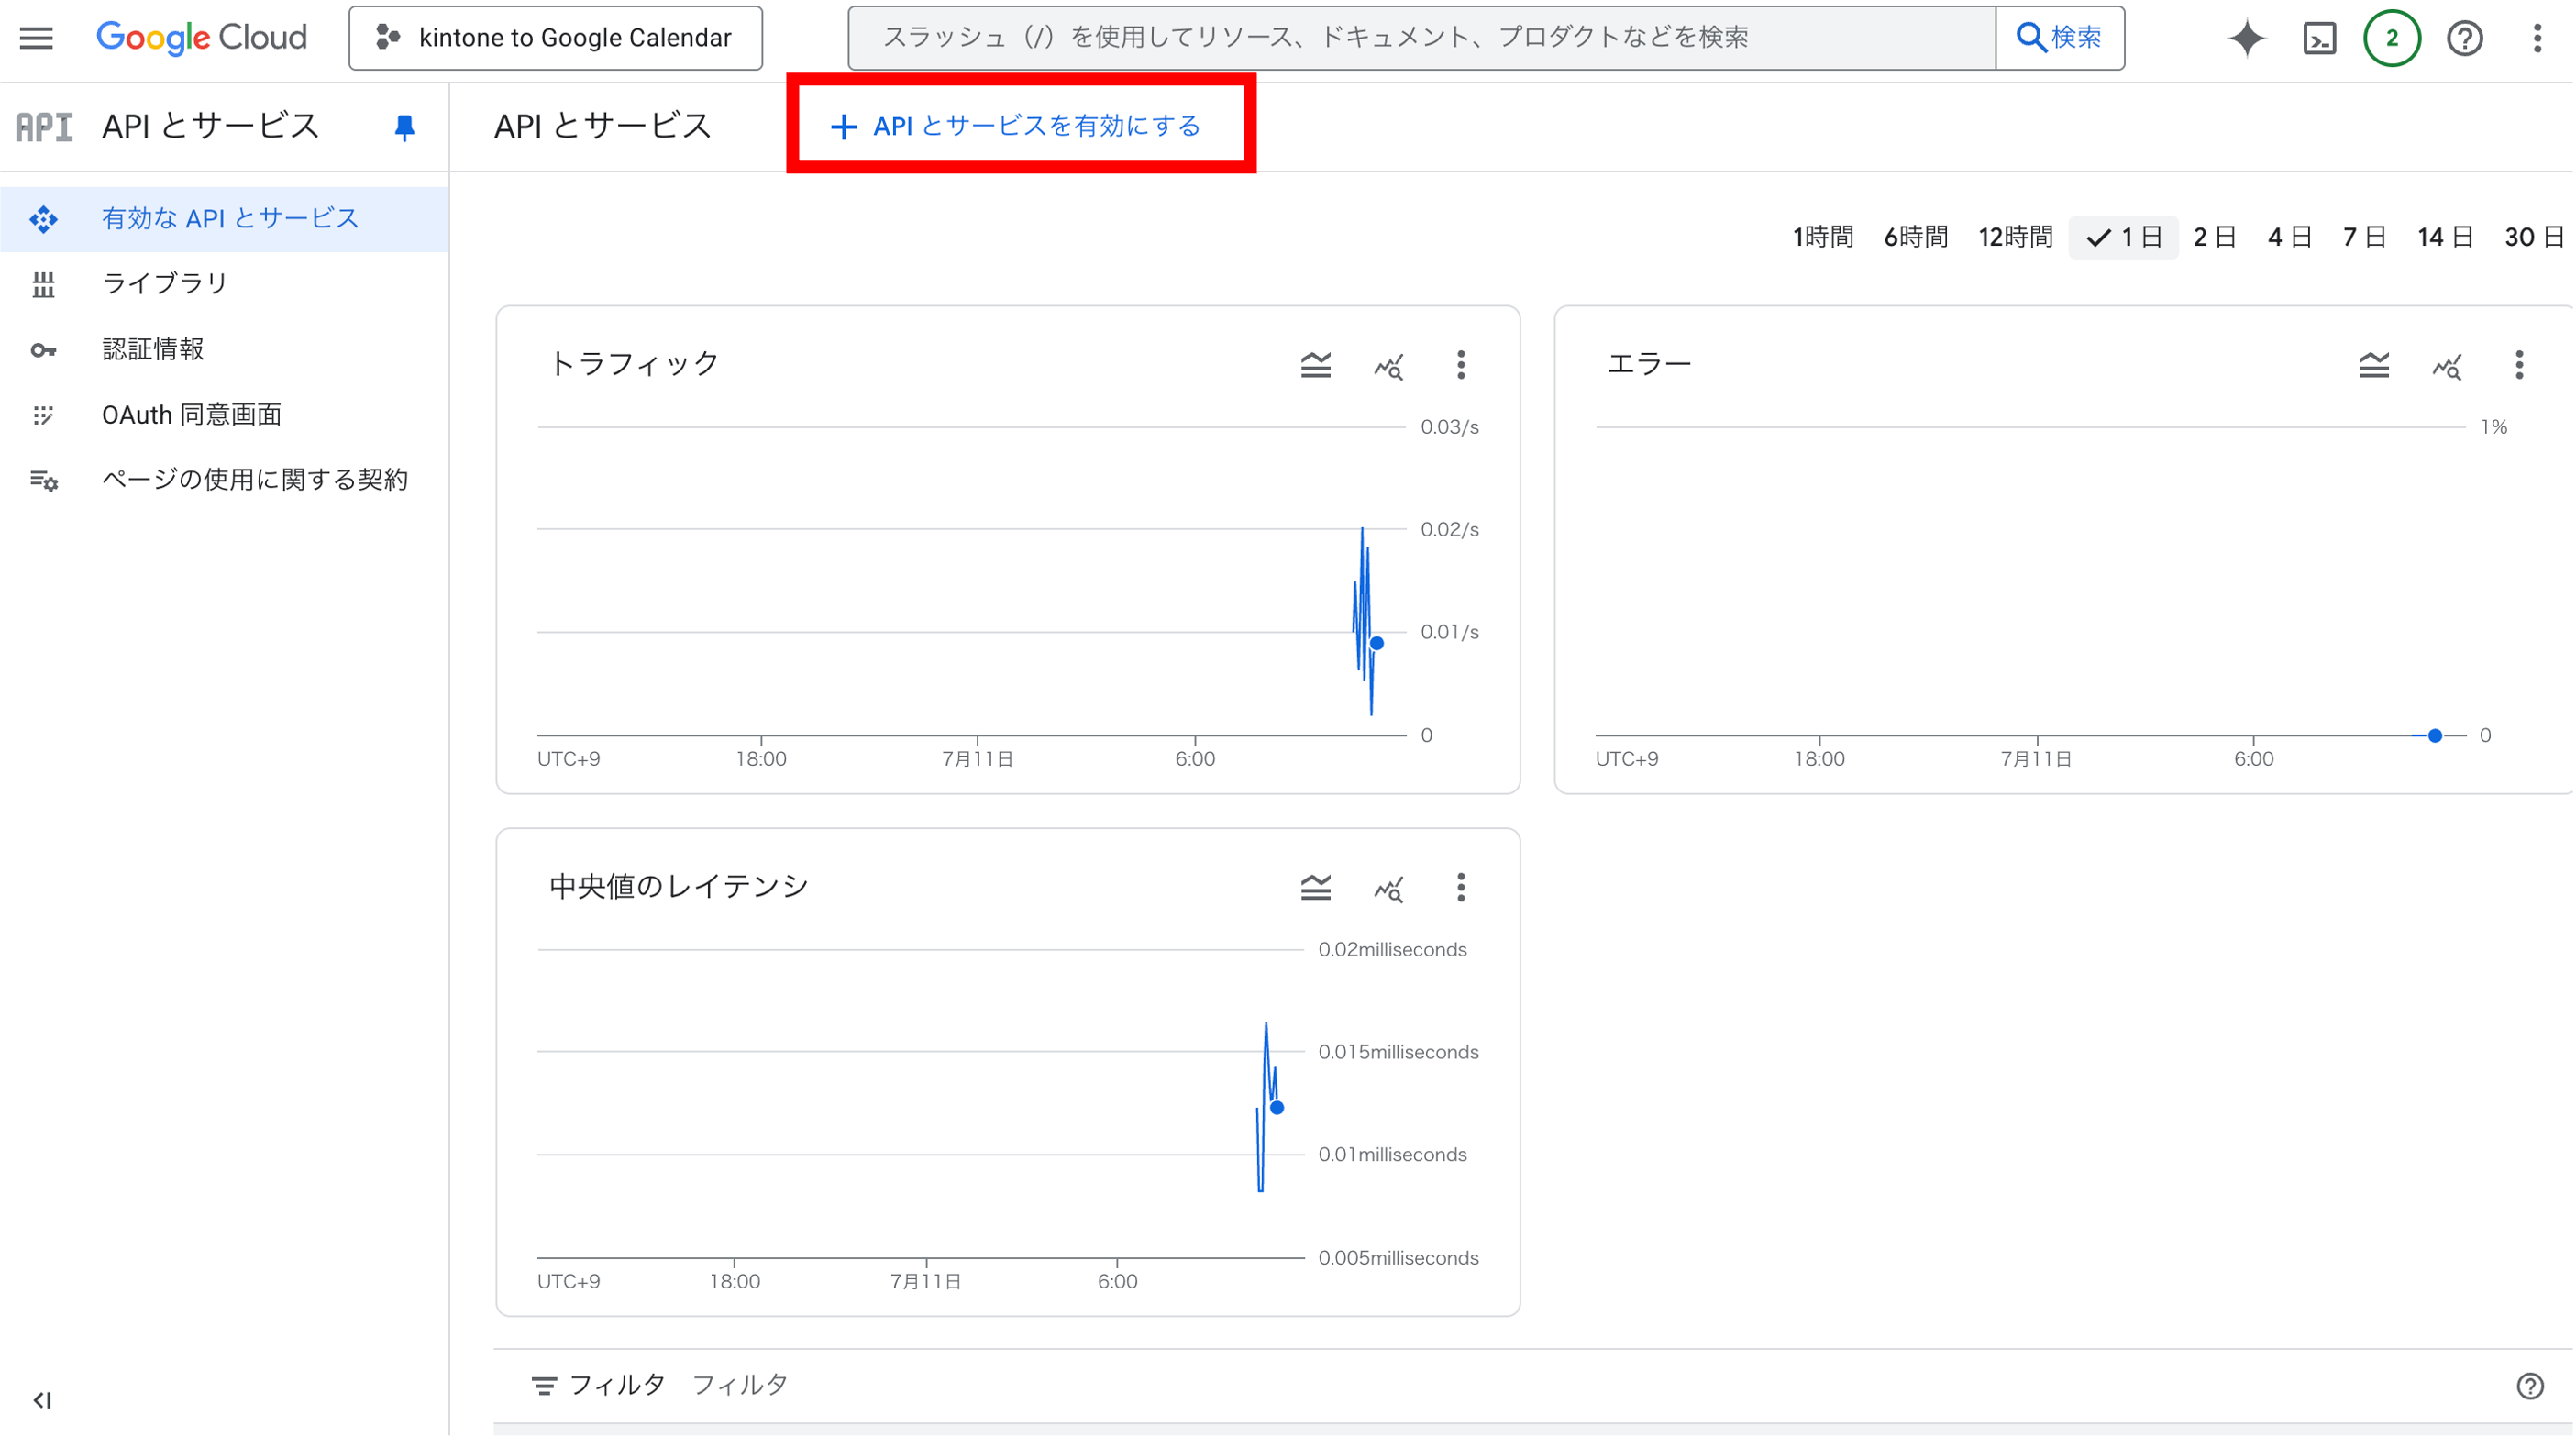Select the 6時間 time range
This screenshot has width=2576, height=1437.
coord(1916,238)
